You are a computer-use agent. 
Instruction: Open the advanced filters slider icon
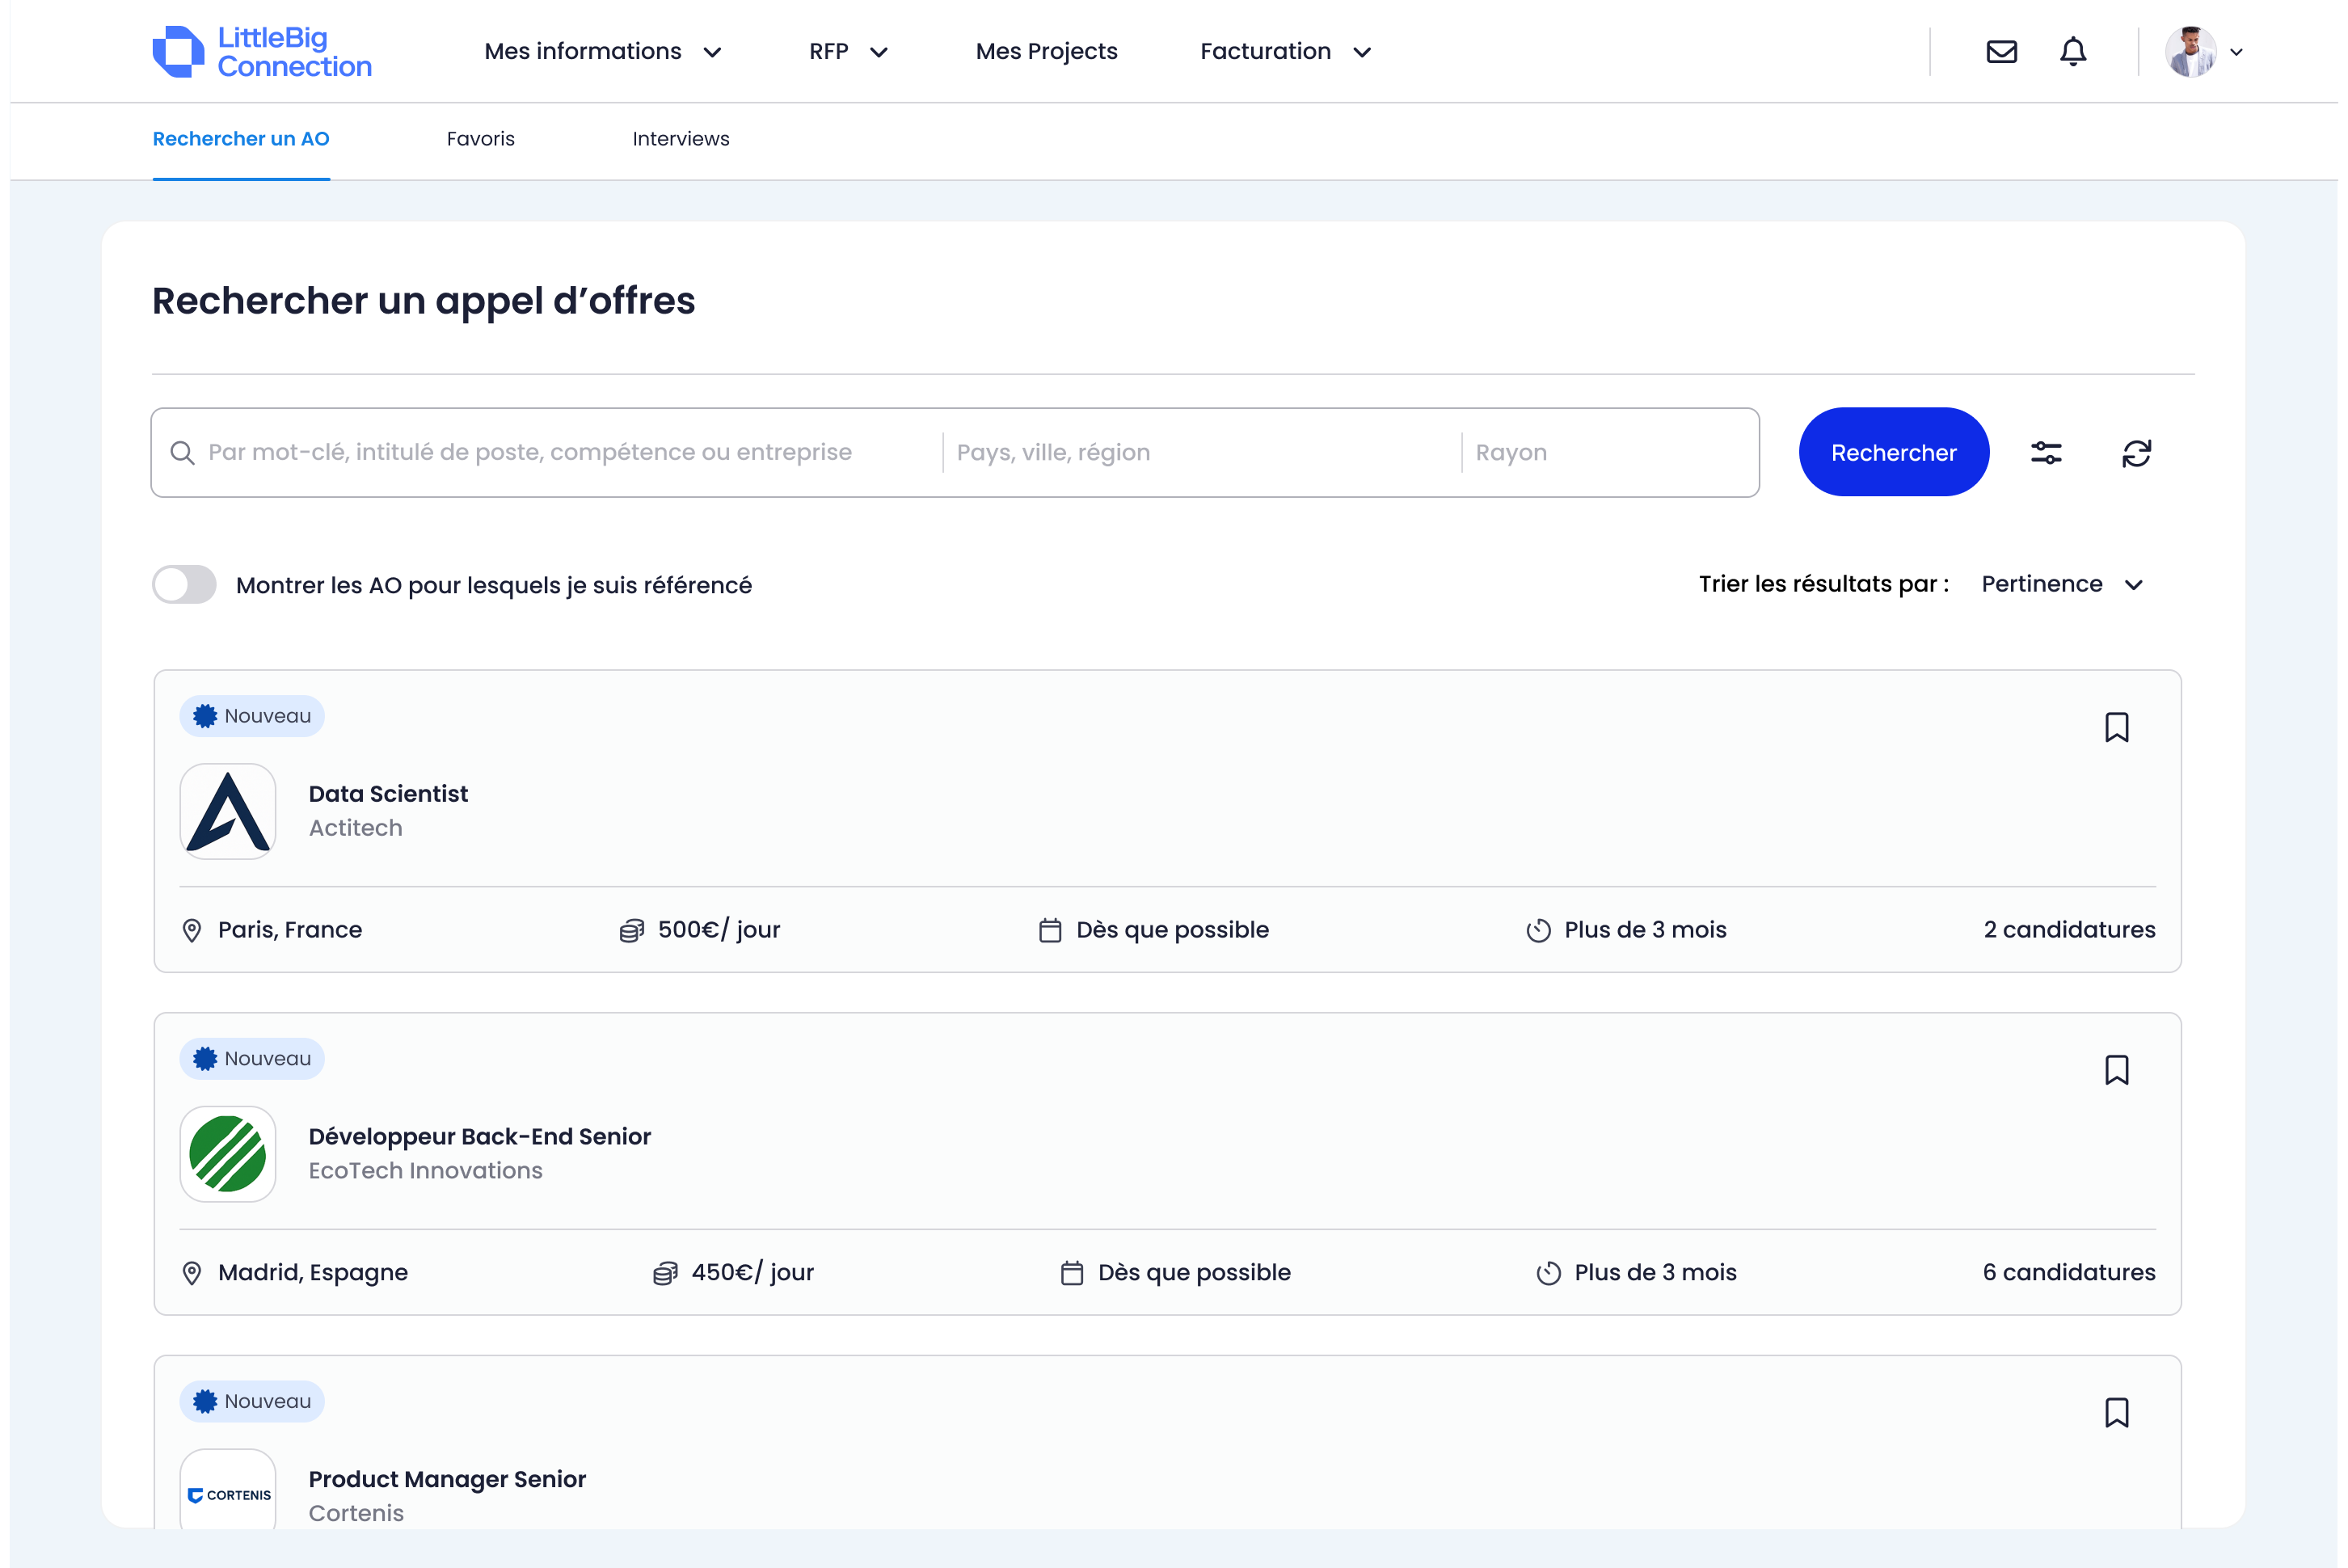pos(2046,453)
